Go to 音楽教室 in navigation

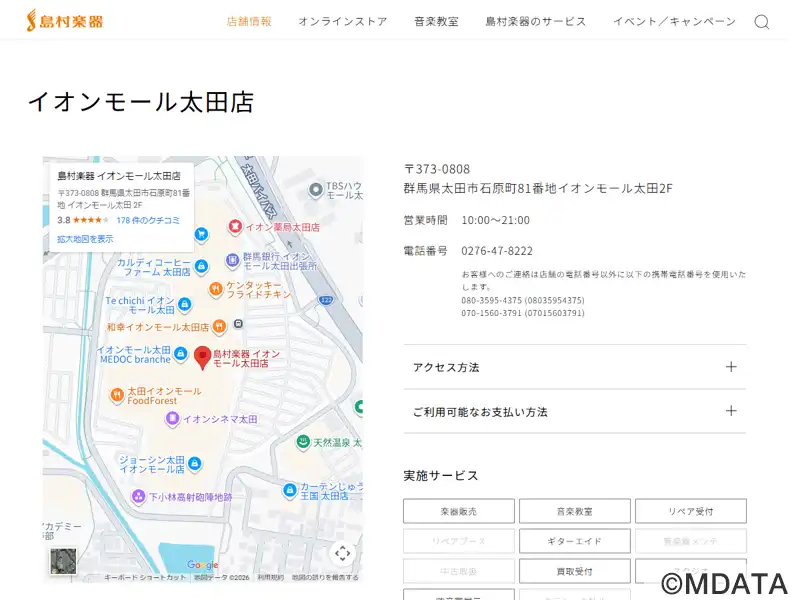tap(436, 21)
